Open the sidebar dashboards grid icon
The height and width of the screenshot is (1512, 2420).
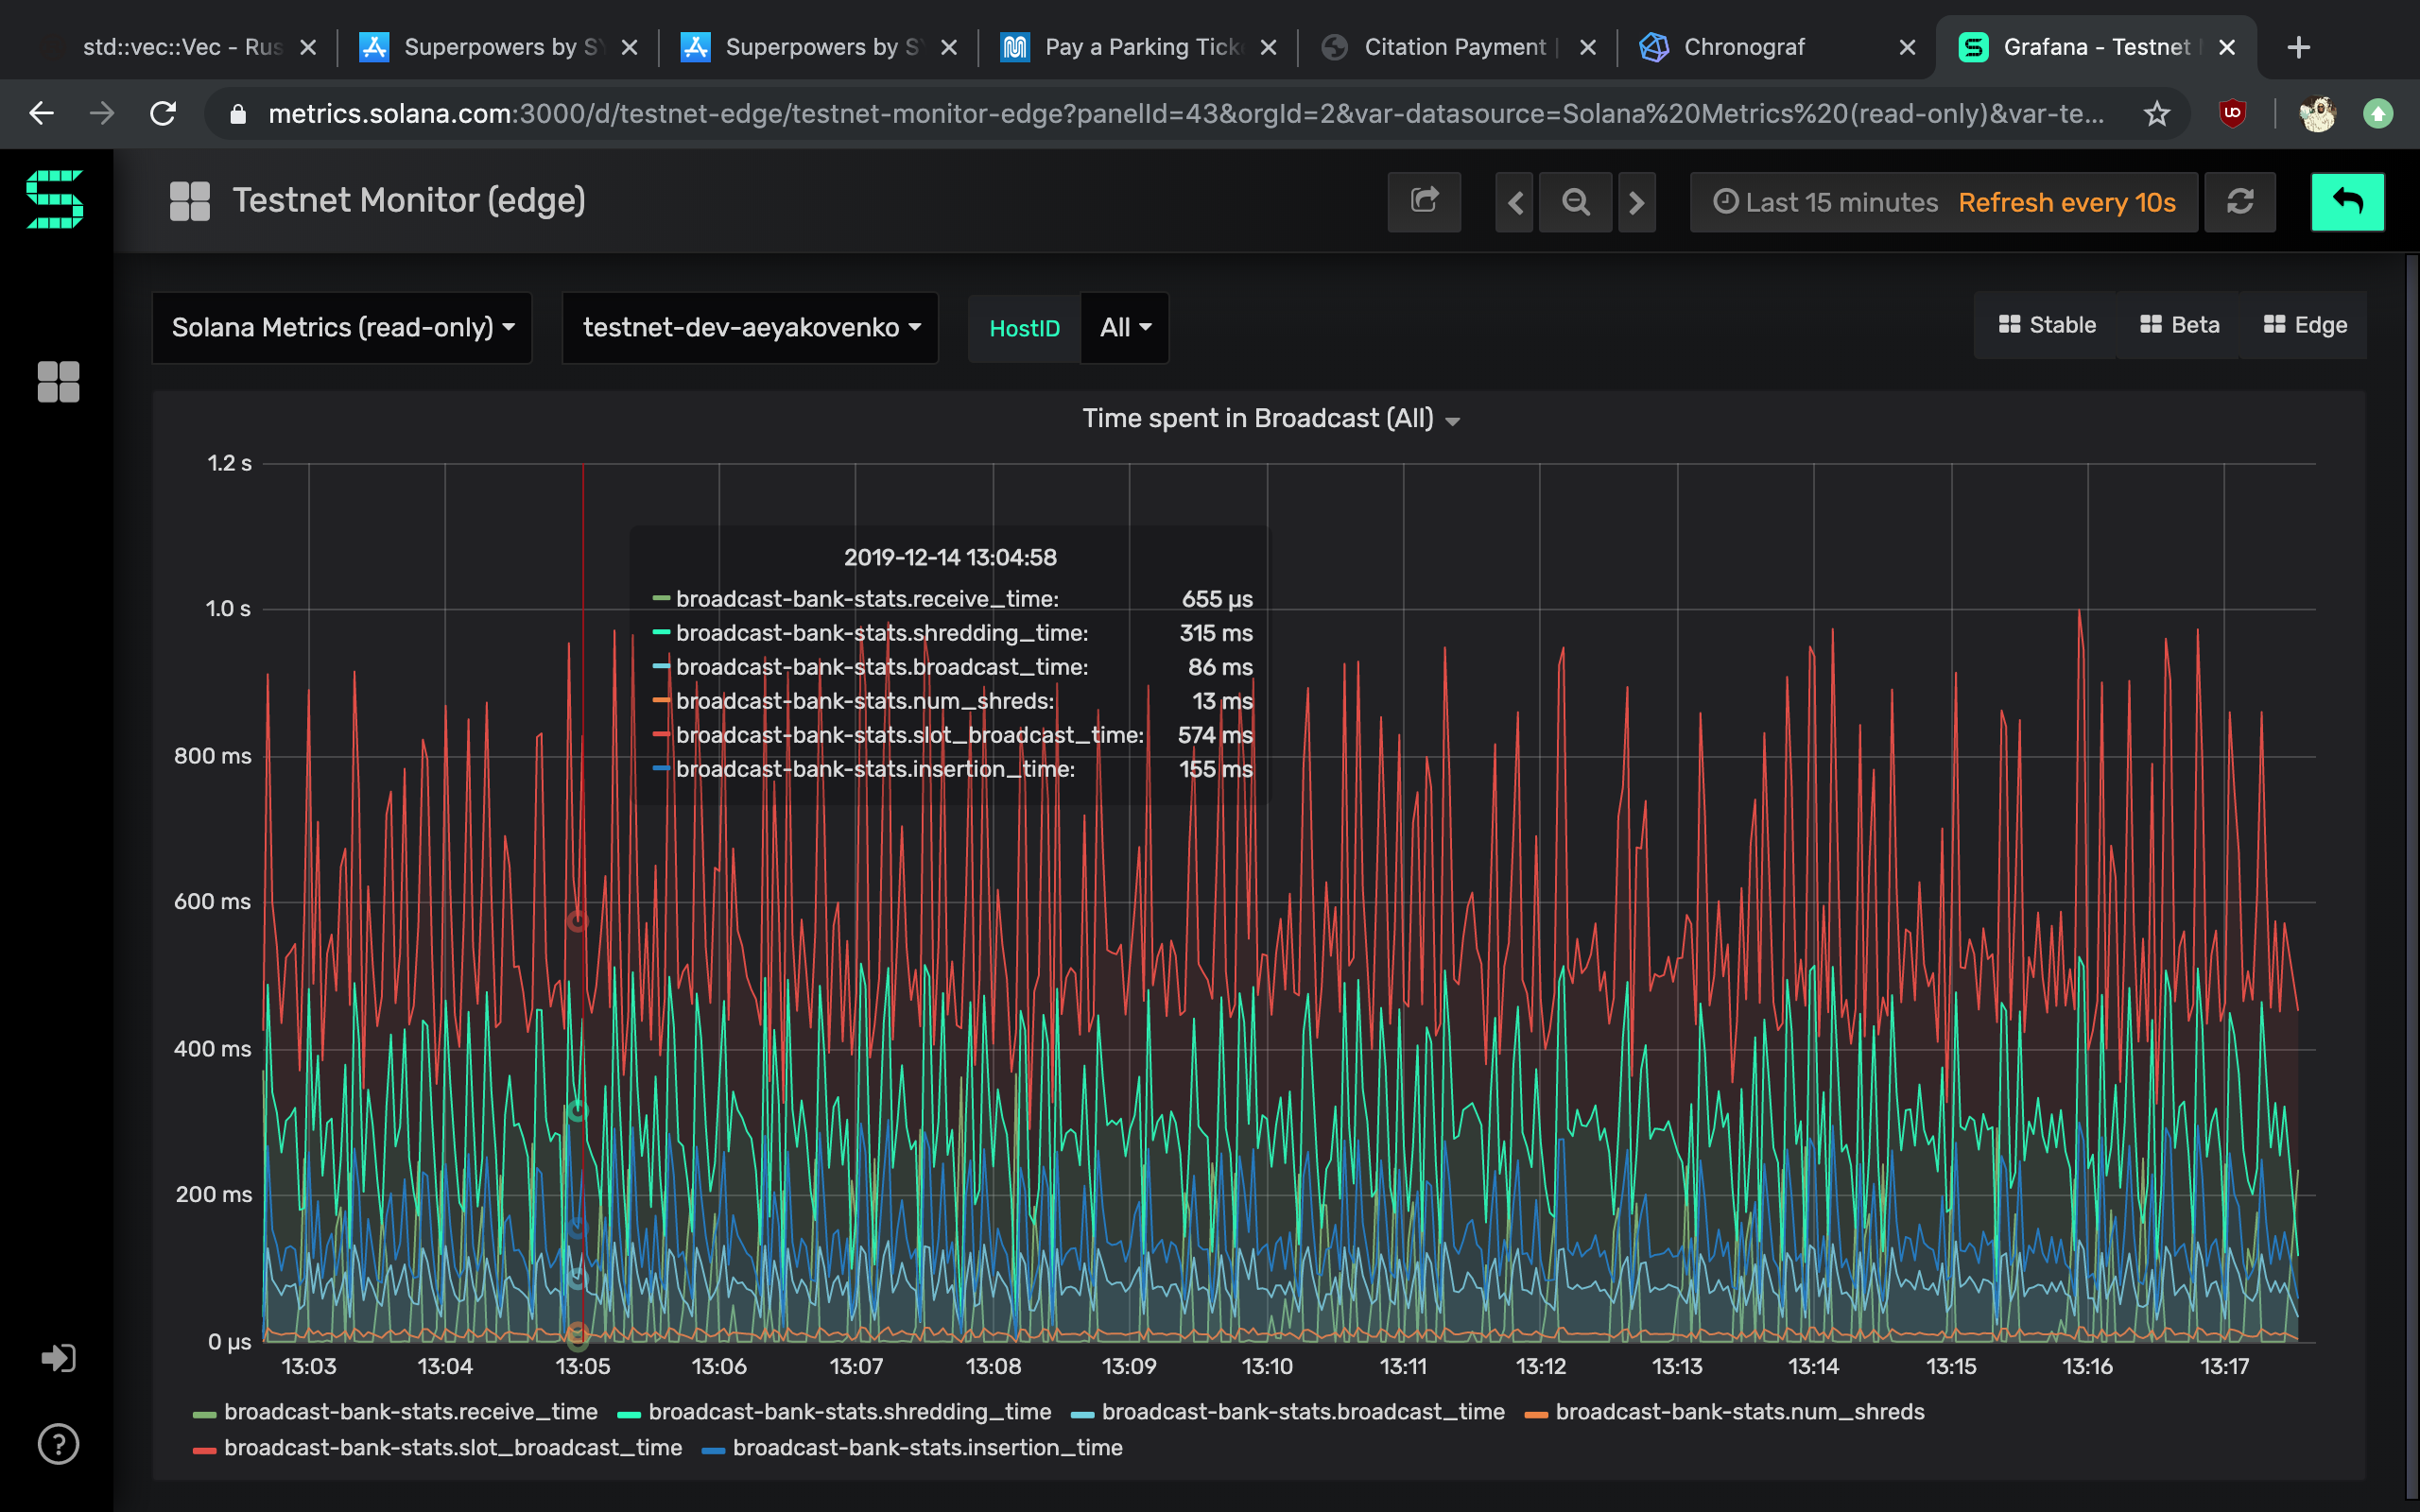(x=58, y=382)
